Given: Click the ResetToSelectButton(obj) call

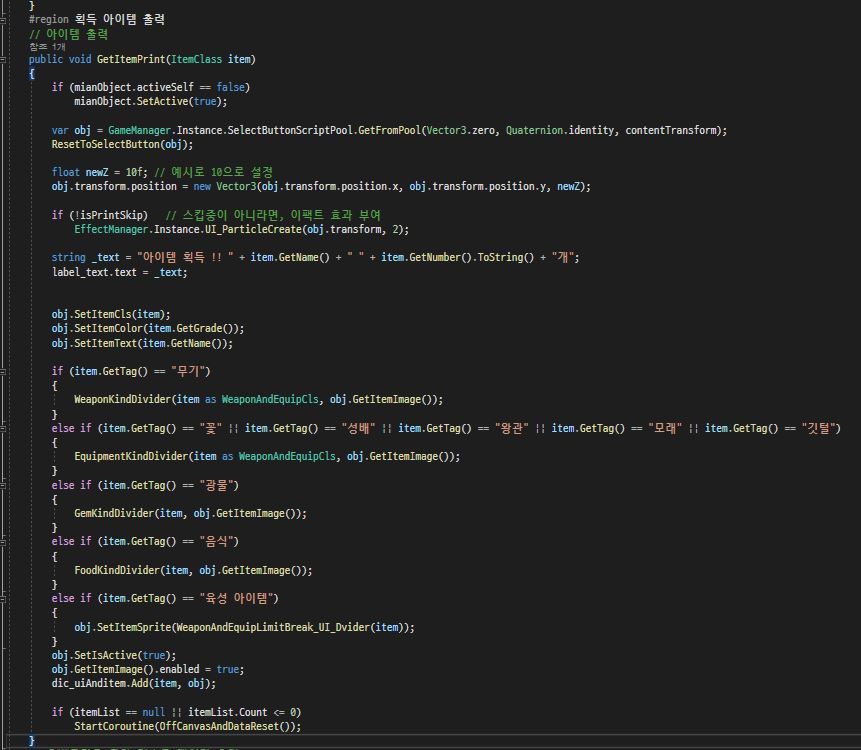Looking at the screenshot, I should click(x=122, y=144).
